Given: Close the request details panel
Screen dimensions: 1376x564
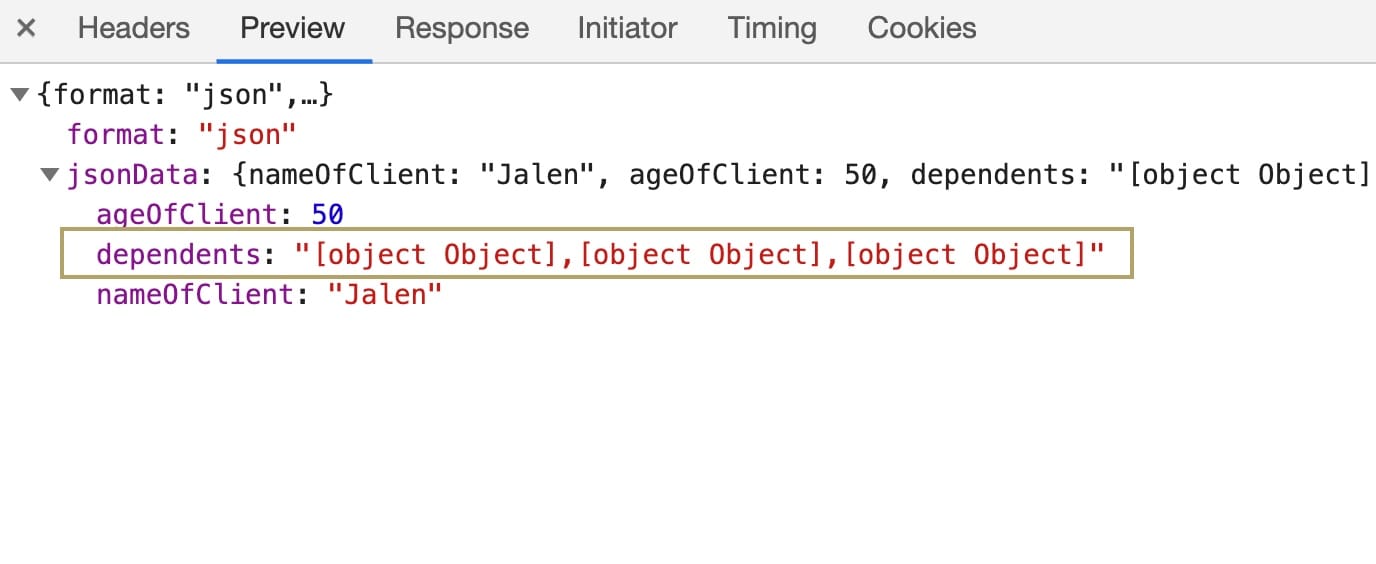Looking at the screenshot, I should 27,28.
